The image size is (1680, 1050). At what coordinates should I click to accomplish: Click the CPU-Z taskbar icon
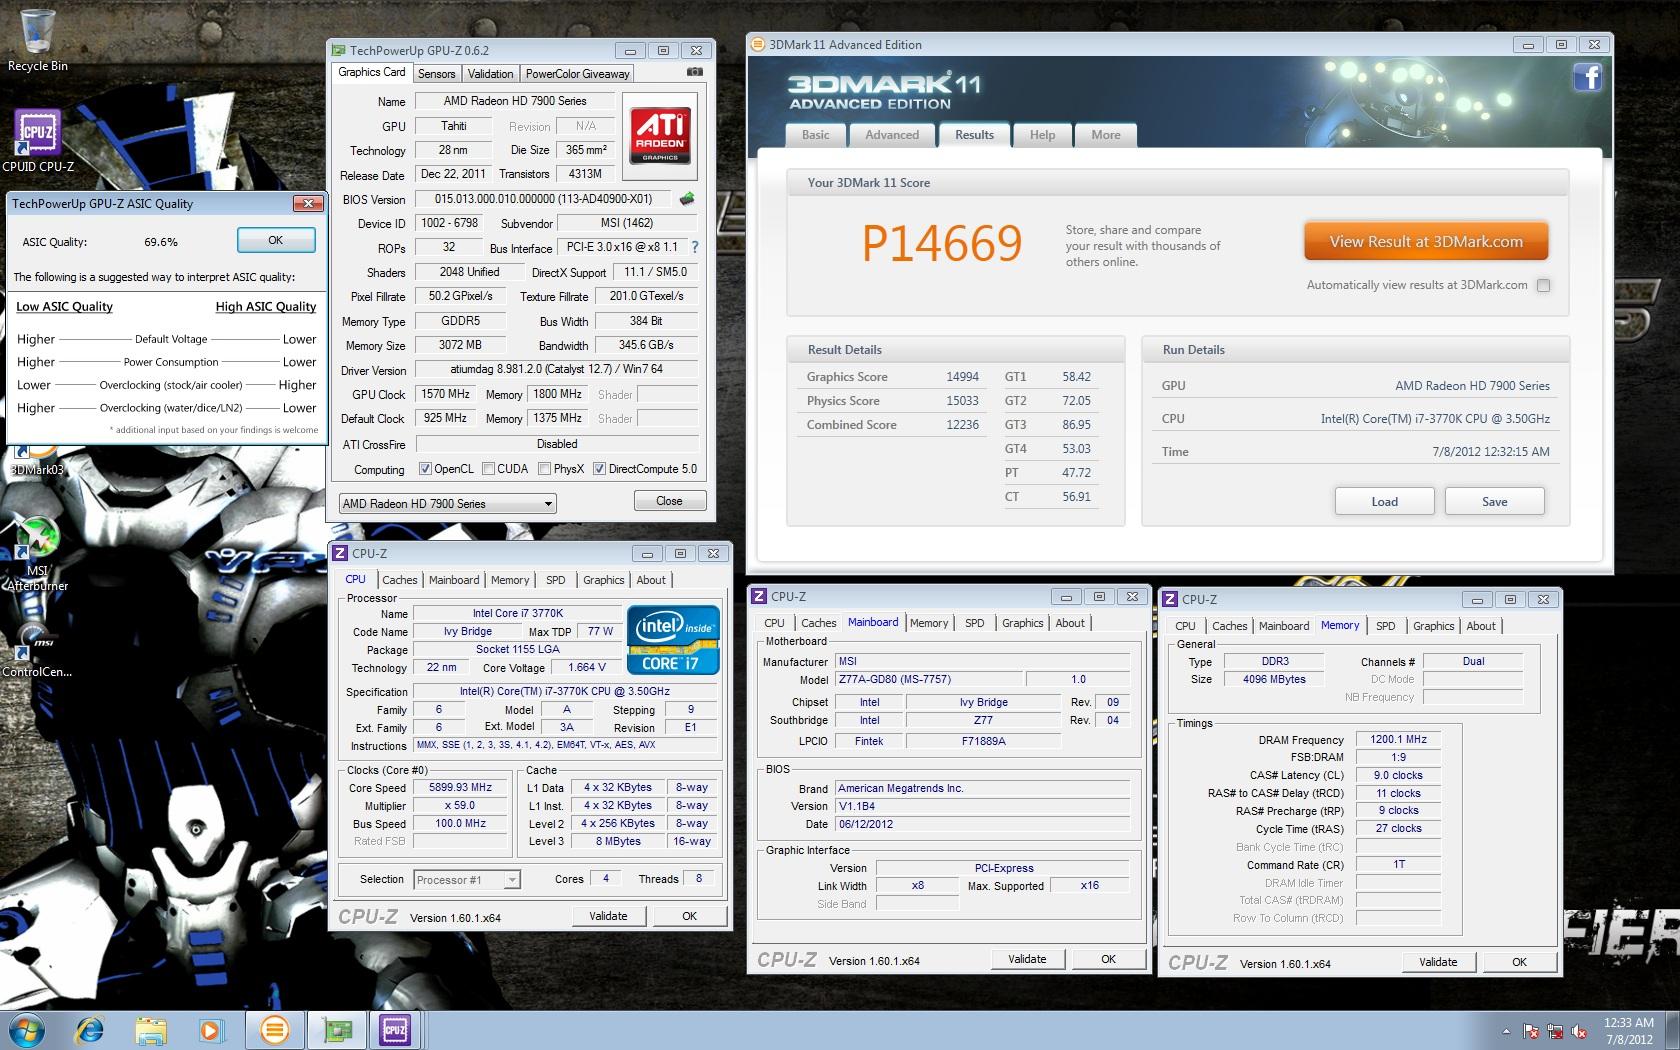coord(395,1029)
